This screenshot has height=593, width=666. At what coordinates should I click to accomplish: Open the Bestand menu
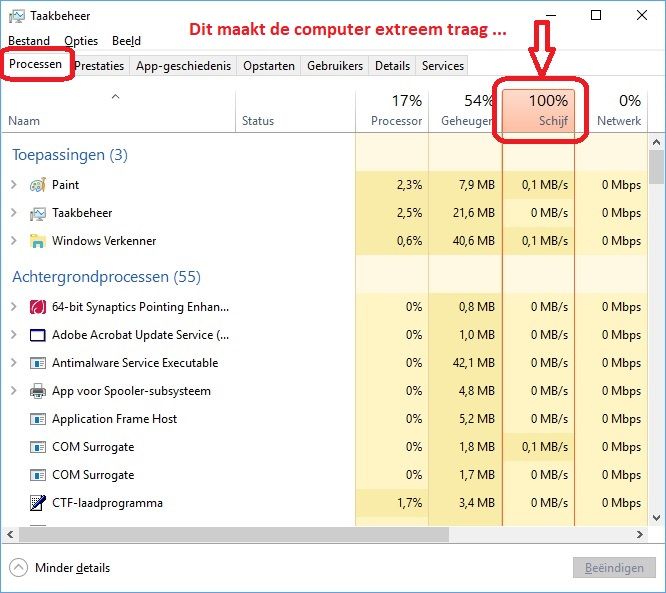(29, 41)
